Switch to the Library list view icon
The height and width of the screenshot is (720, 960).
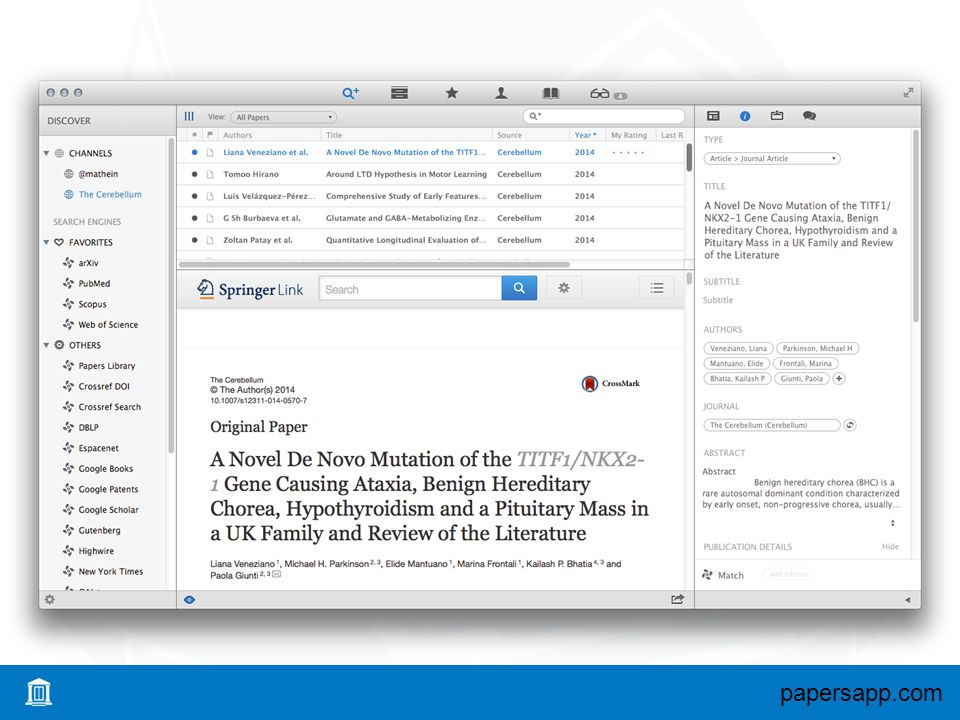click(399, 93)
